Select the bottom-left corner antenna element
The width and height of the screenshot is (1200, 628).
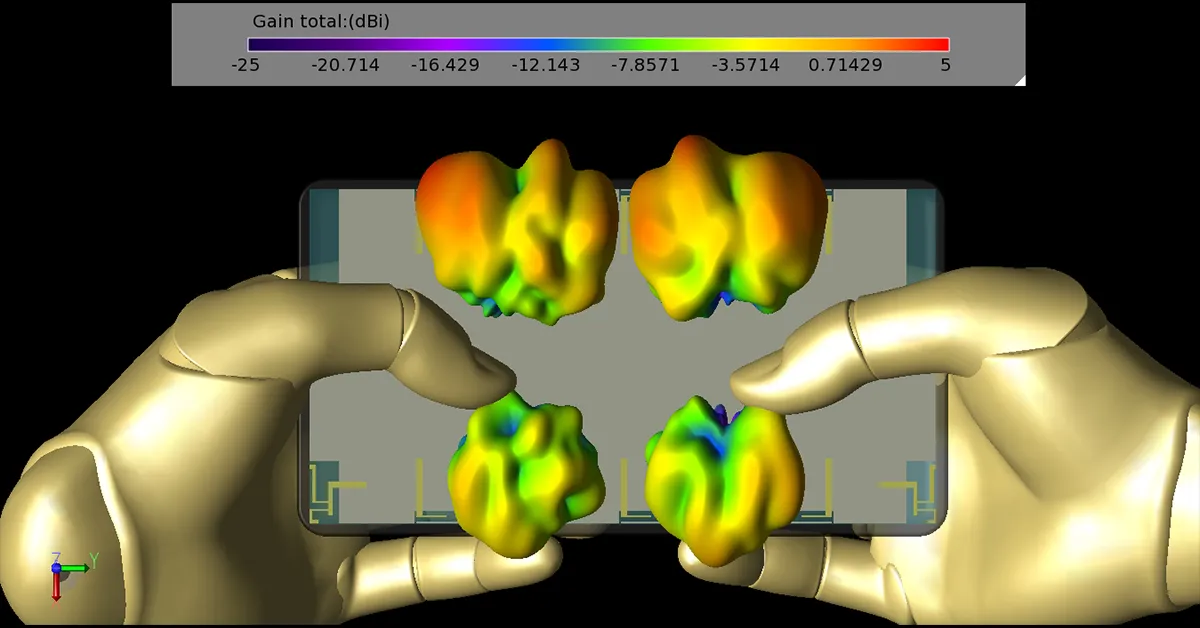[323, 494]
